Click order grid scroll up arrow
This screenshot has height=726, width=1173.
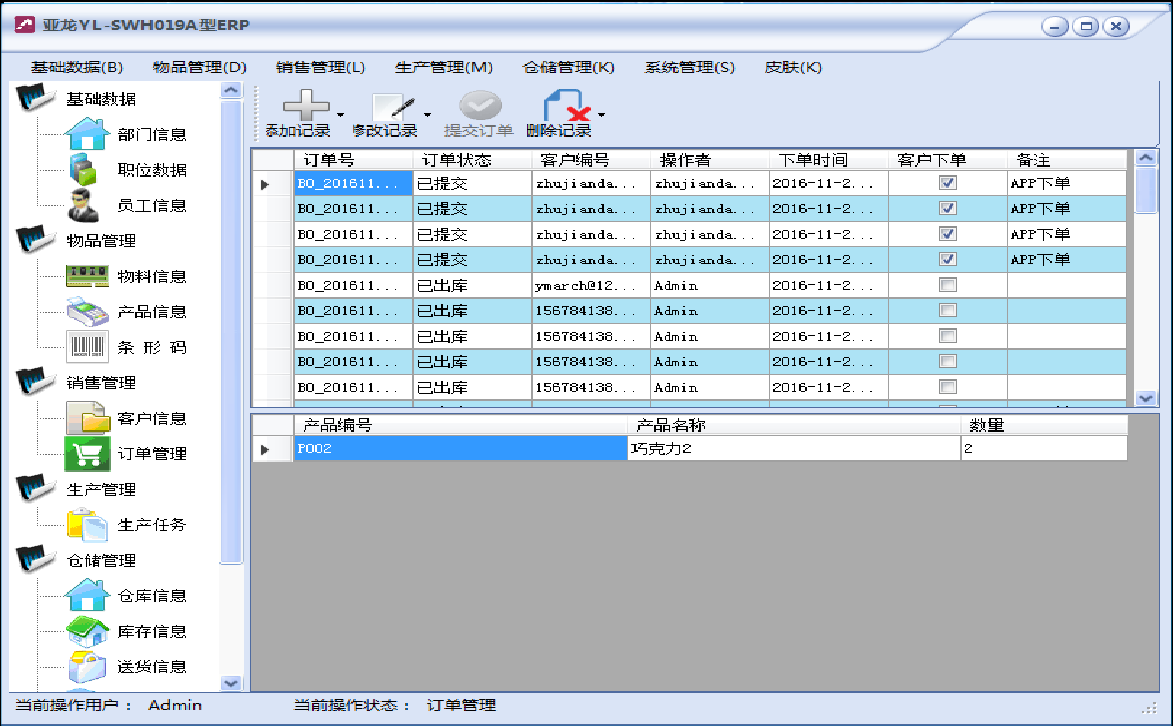(x=1145, y=157)
